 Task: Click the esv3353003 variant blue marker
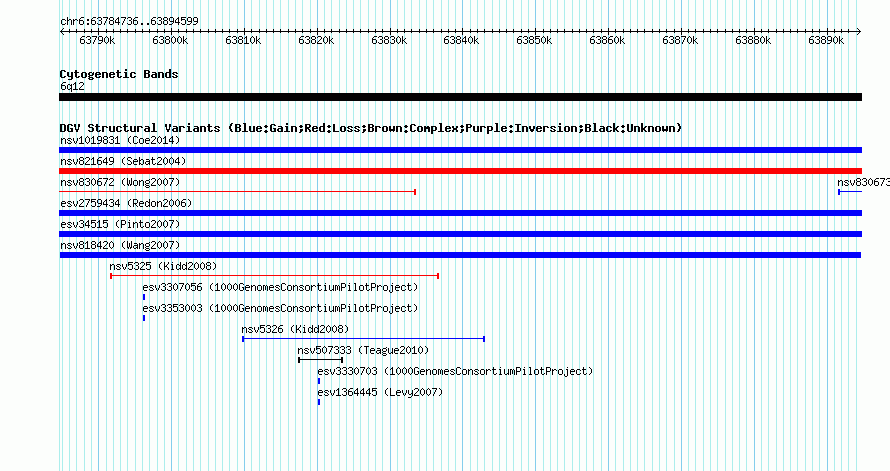[144, 318]
